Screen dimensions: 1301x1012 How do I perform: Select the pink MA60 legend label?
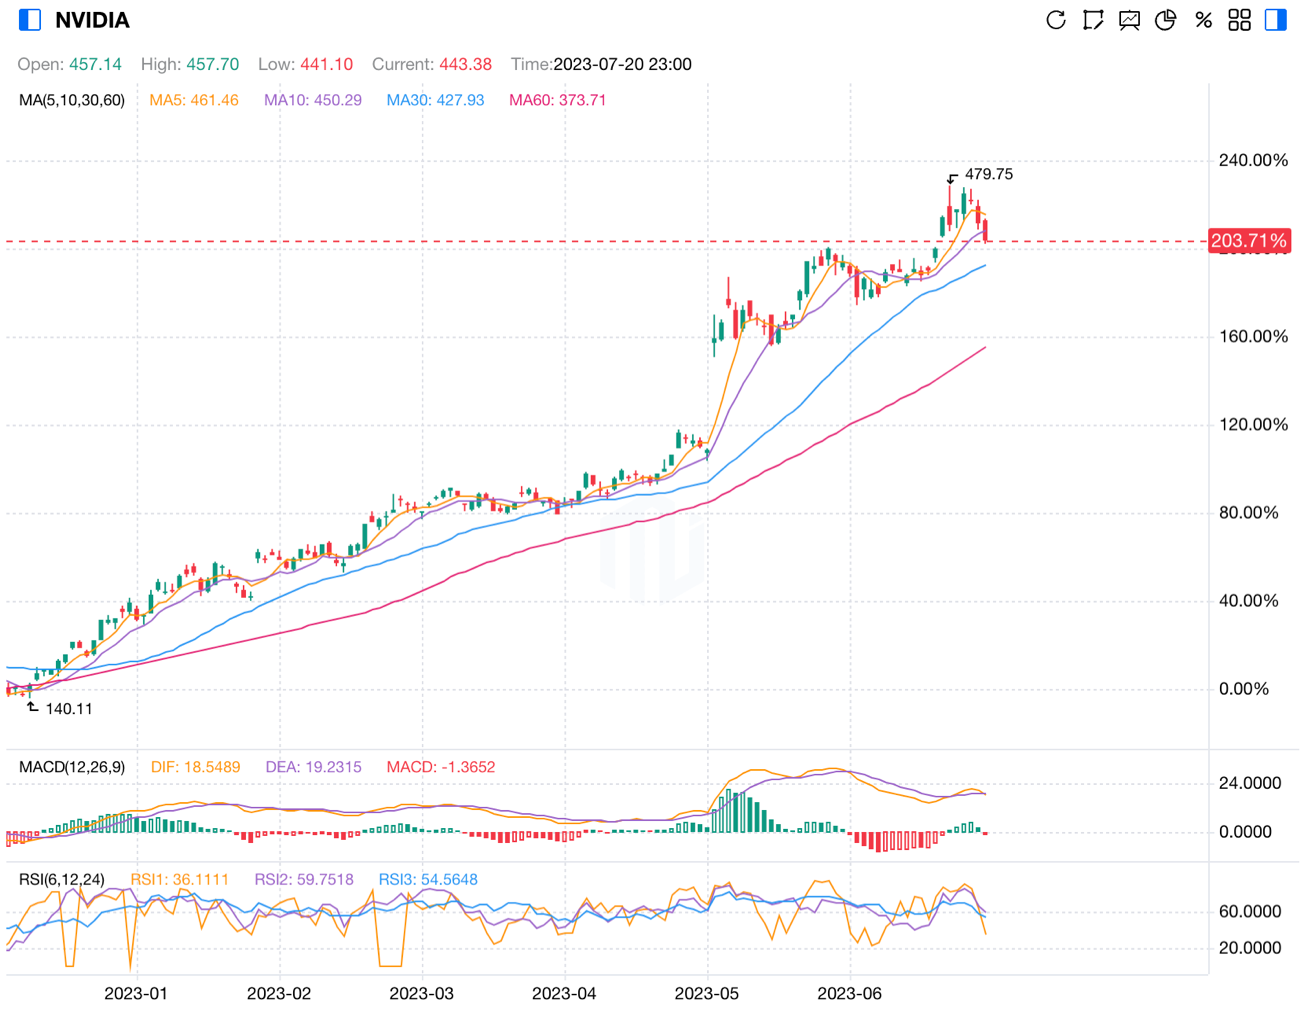(x=558, y=100)
